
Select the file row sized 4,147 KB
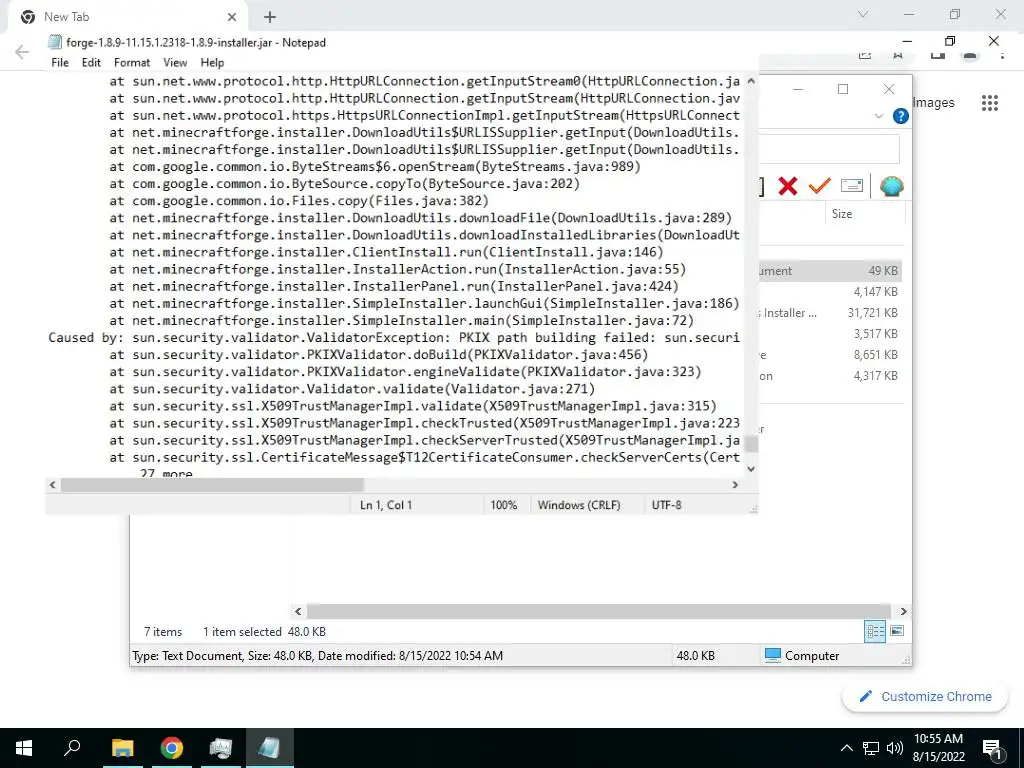coord(830,291)
